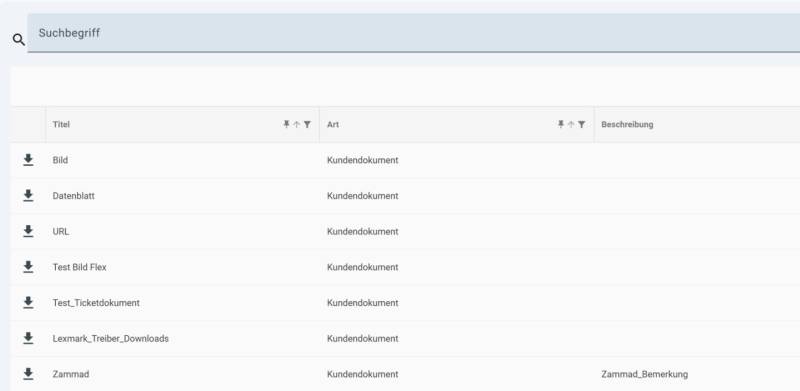Screen dimensions: 800x391
Task: Sort ascending by Titel column
Action: pyautogui.click(x=296, y=124)
